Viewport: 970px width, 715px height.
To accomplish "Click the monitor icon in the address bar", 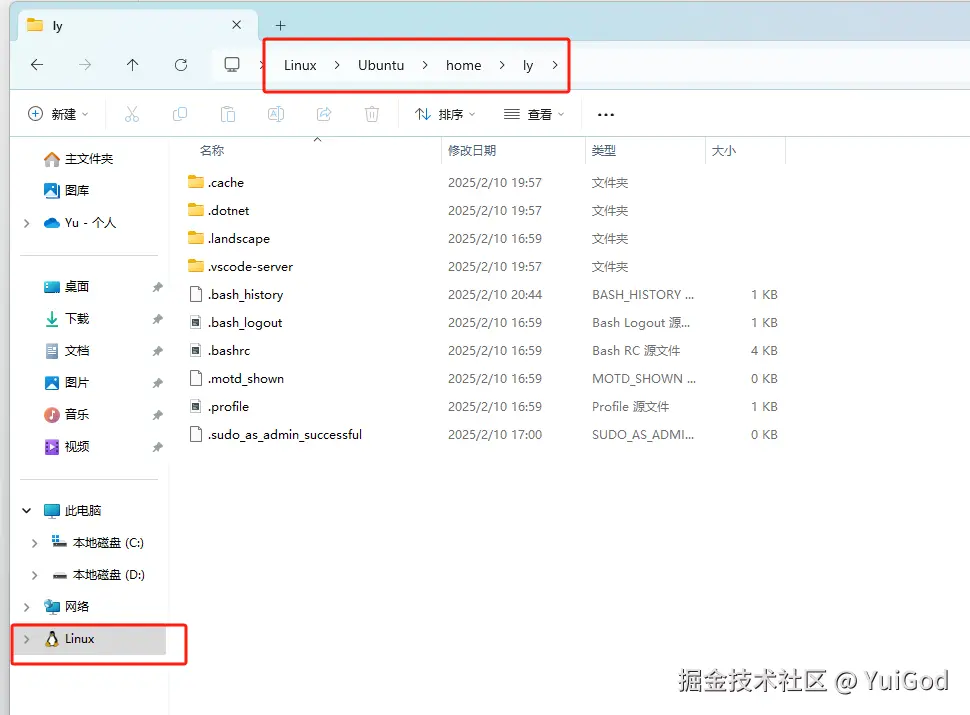I will [x=232, y=65].
